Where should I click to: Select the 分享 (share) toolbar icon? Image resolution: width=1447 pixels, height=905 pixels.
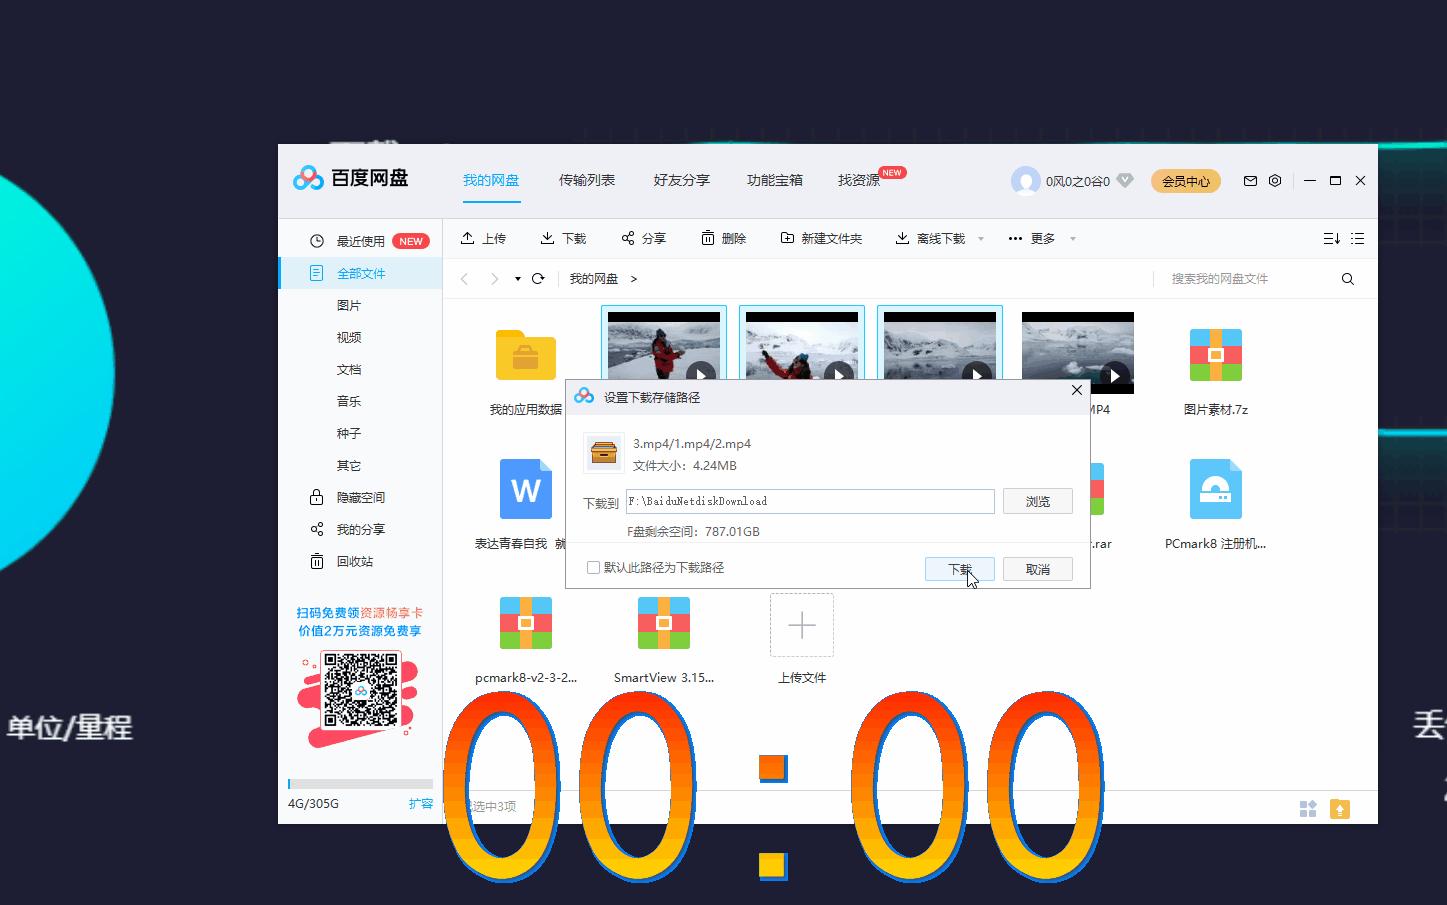[x=643, y=238]
